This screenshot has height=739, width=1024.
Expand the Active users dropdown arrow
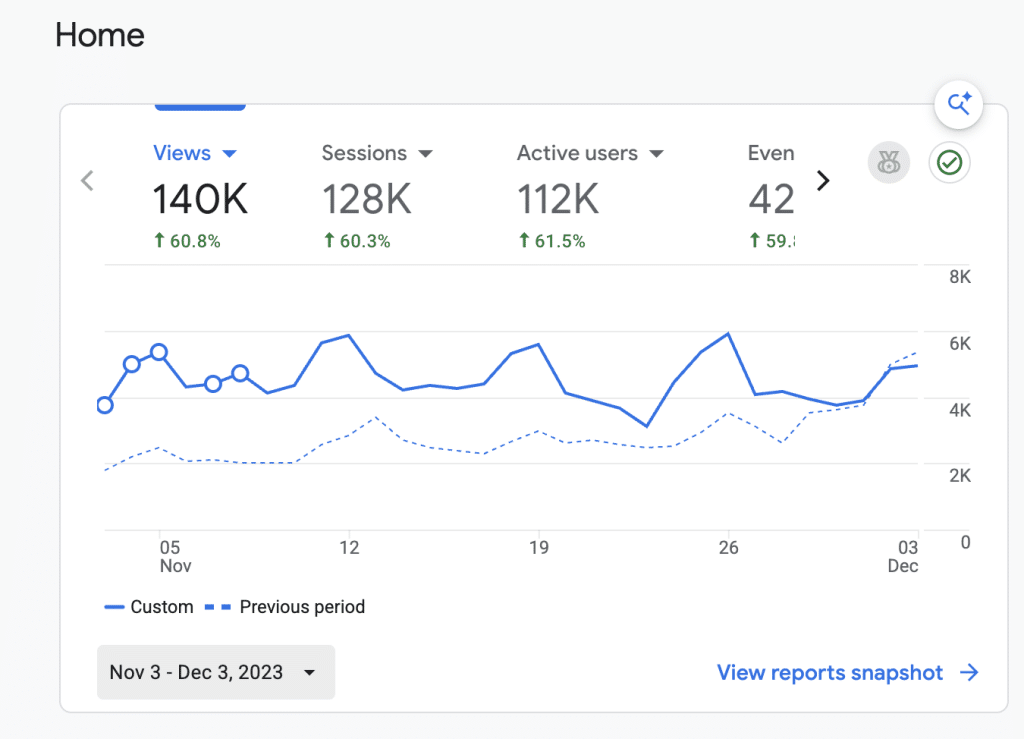(x=656, y=154)
